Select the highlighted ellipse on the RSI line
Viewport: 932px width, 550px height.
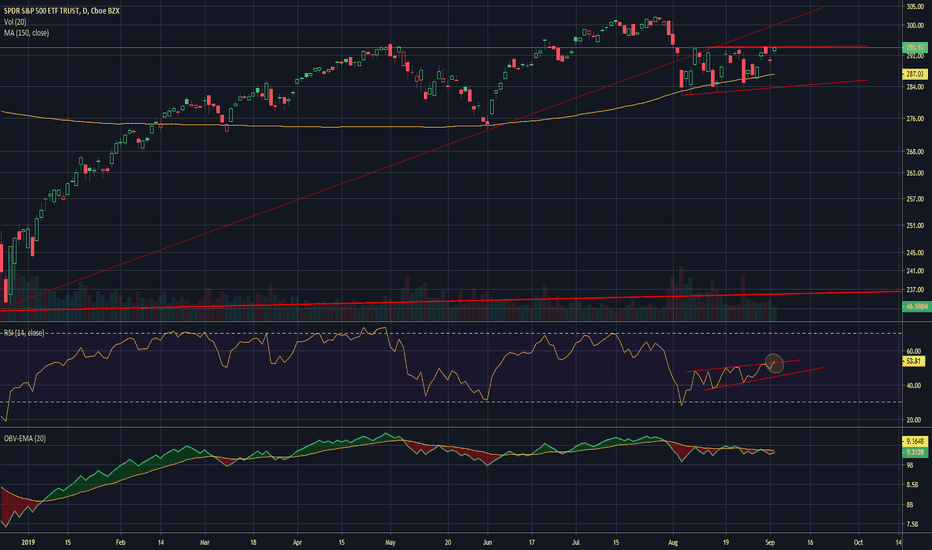(774, 363)
